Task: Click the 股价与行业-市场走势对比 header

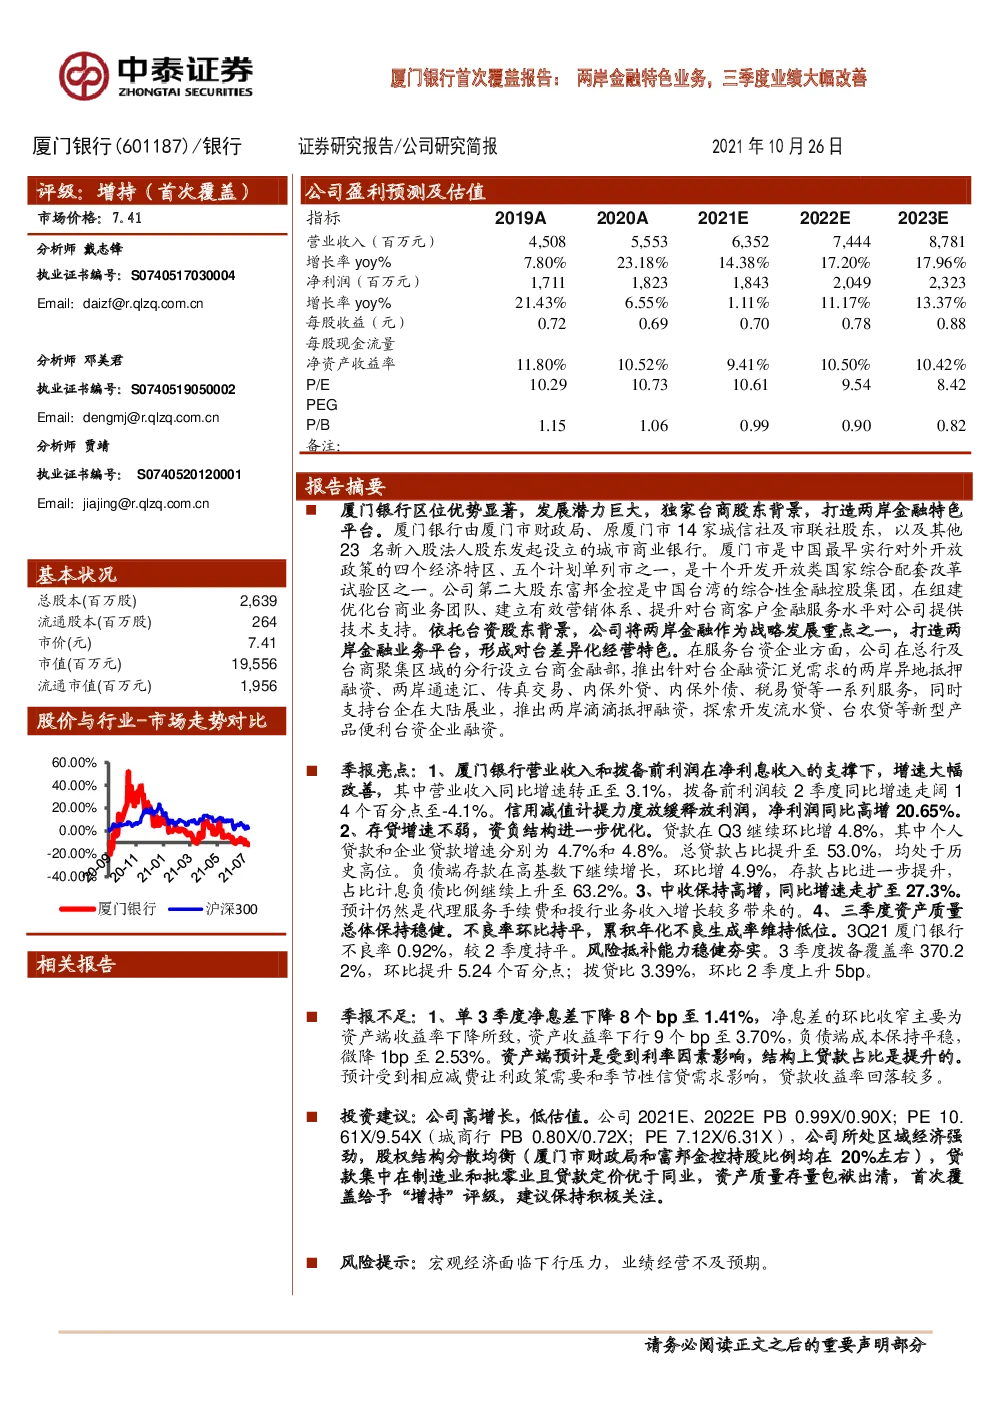Action: pyautogui.click(x=156, y=721)
